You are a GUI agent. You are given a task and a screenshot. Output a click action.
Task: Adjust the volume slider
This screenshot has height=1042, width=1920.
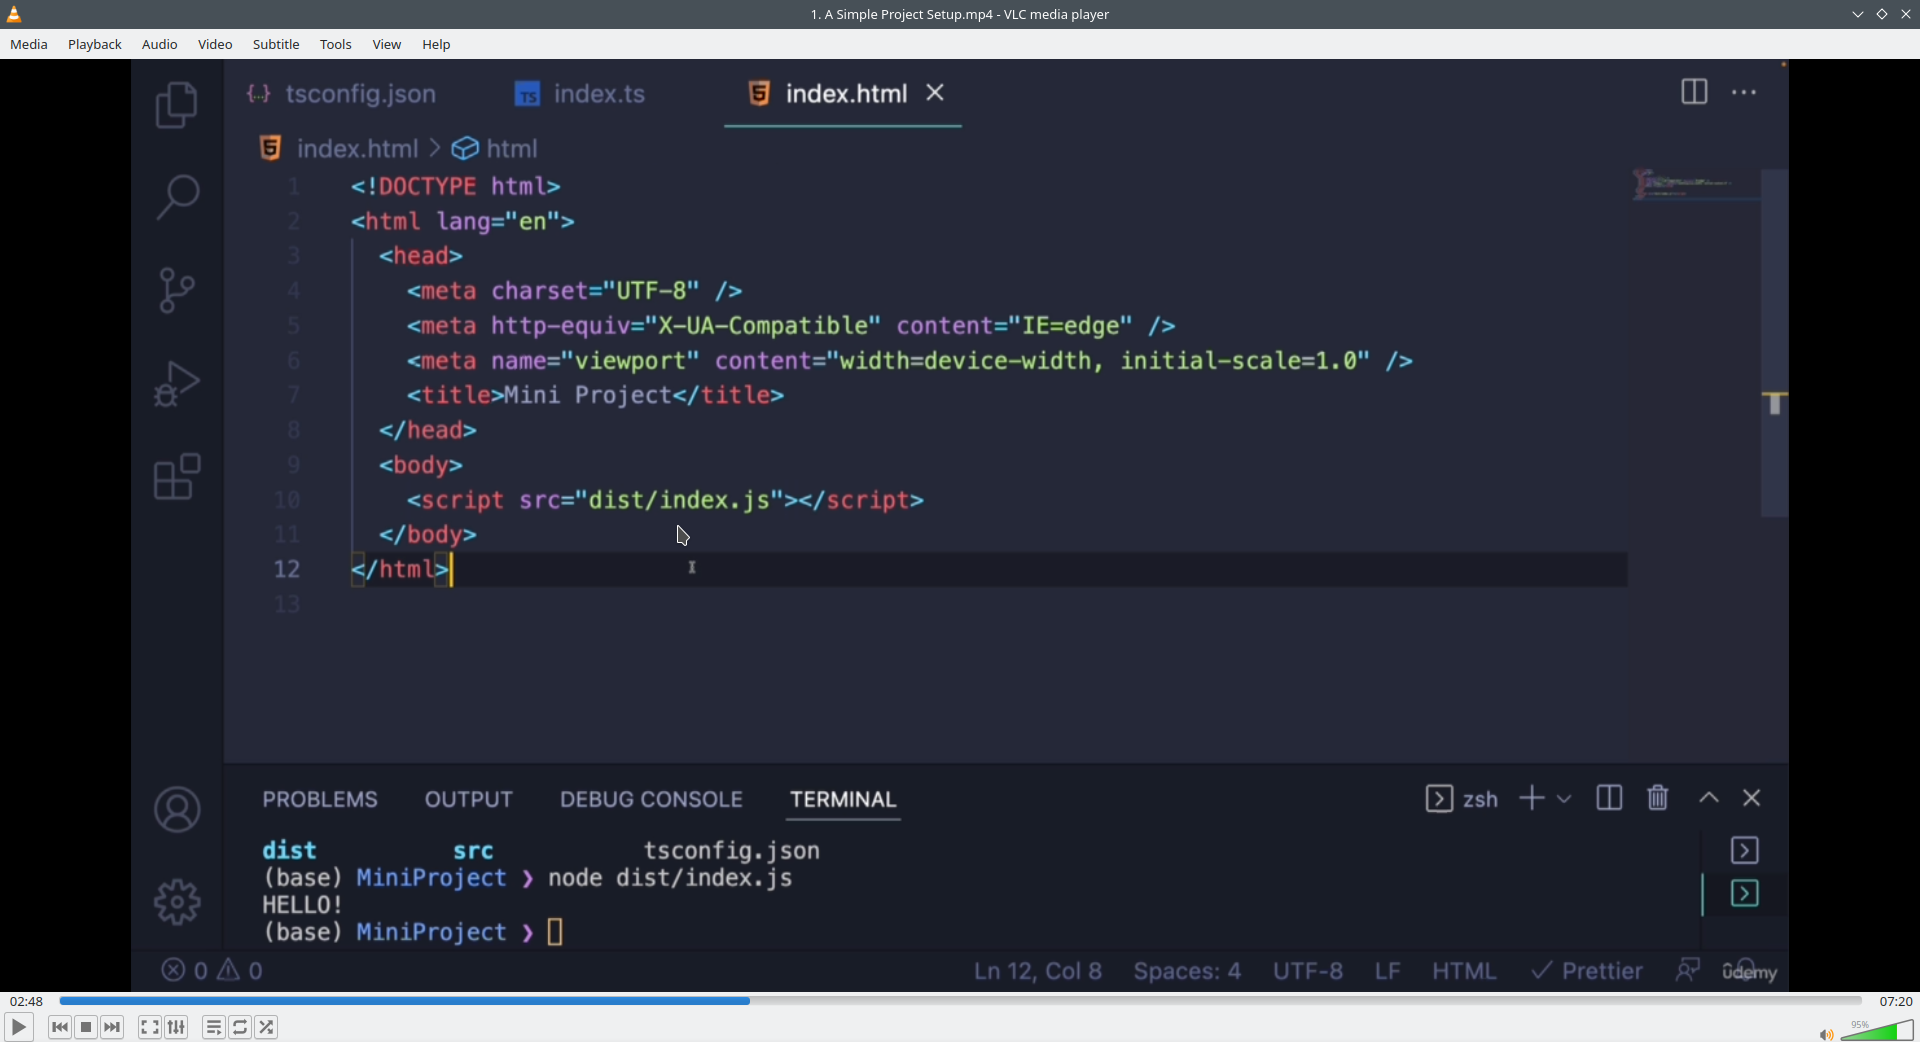1877,1031
